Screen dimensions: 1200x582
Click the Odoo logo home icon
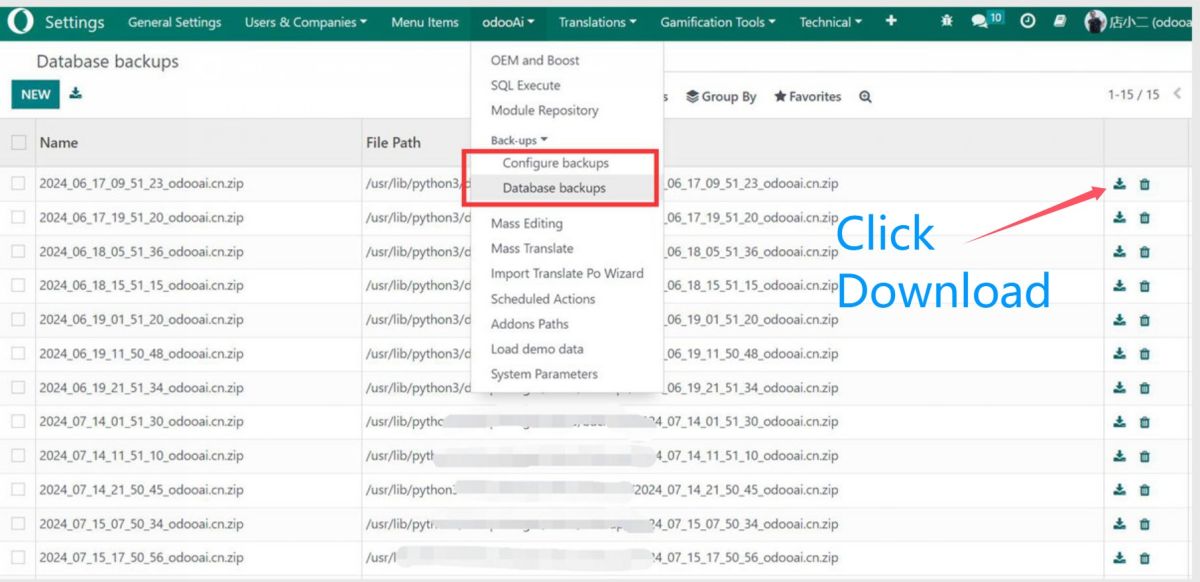(19, 22)
